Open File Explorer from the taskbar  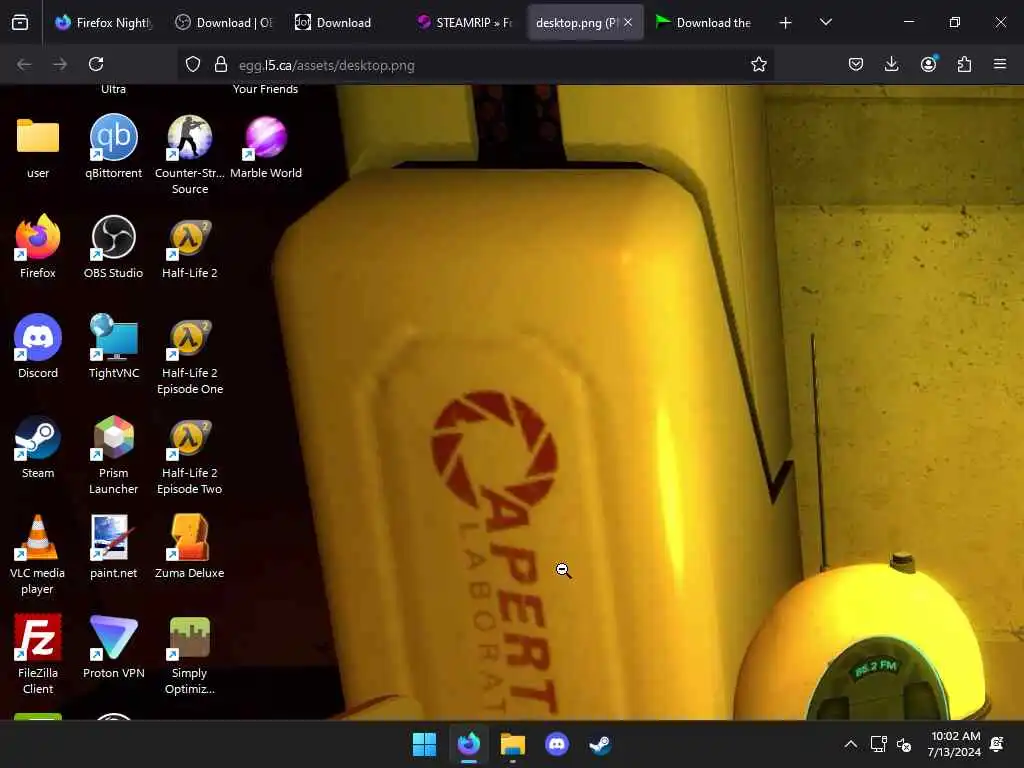coord(513,744)
